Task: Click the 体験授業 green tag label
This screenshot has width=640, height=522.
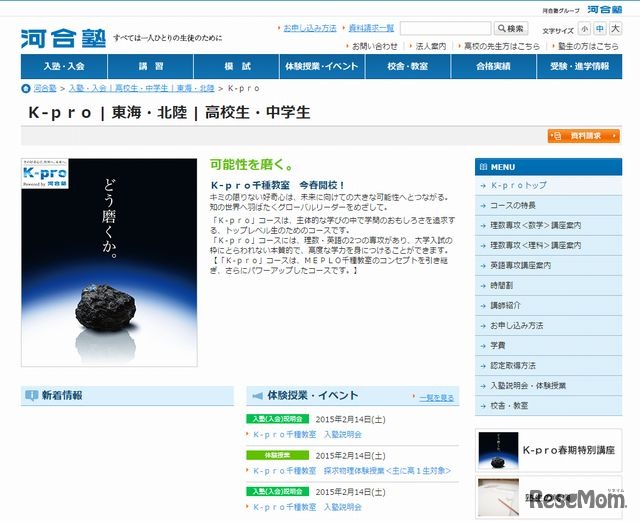Action: click(277, 455)
